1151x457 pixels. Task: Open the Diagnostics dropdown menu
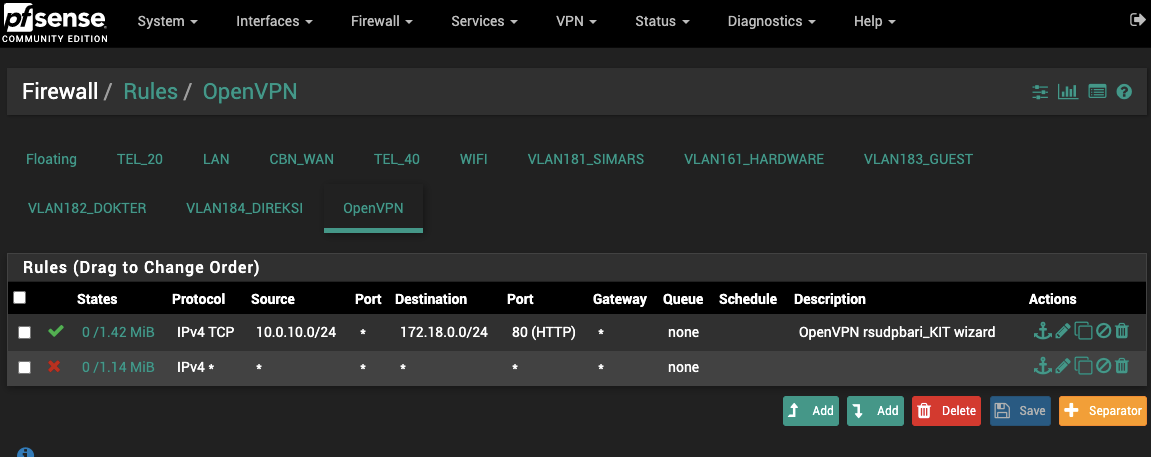click(x=771, y=21)
